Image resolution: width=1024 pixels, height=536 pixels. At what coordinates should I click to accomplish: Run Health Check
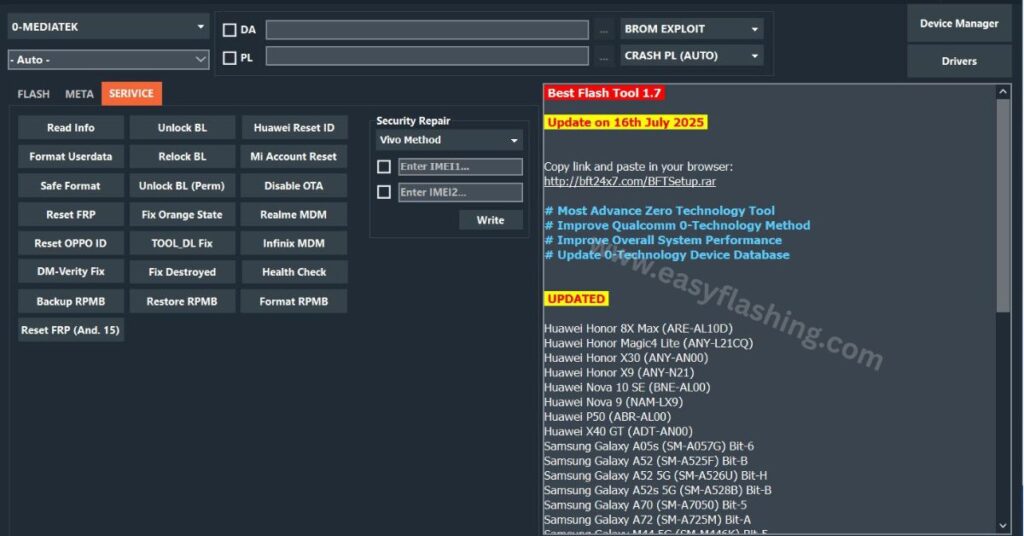point(294,272)
